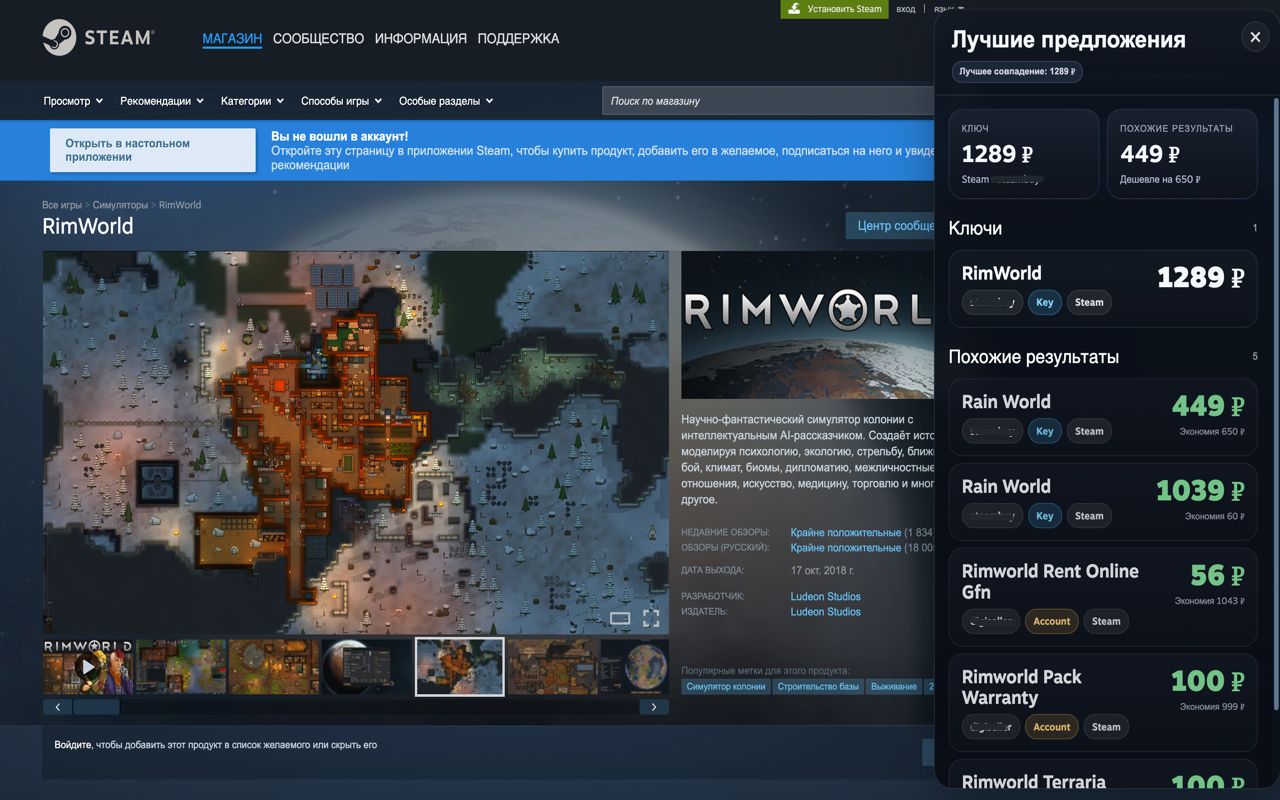Viewport: 1280px width, 800px height.
Task: Click Key badge on RimWorld 1289 ₽ offer
Action: 1045,302
